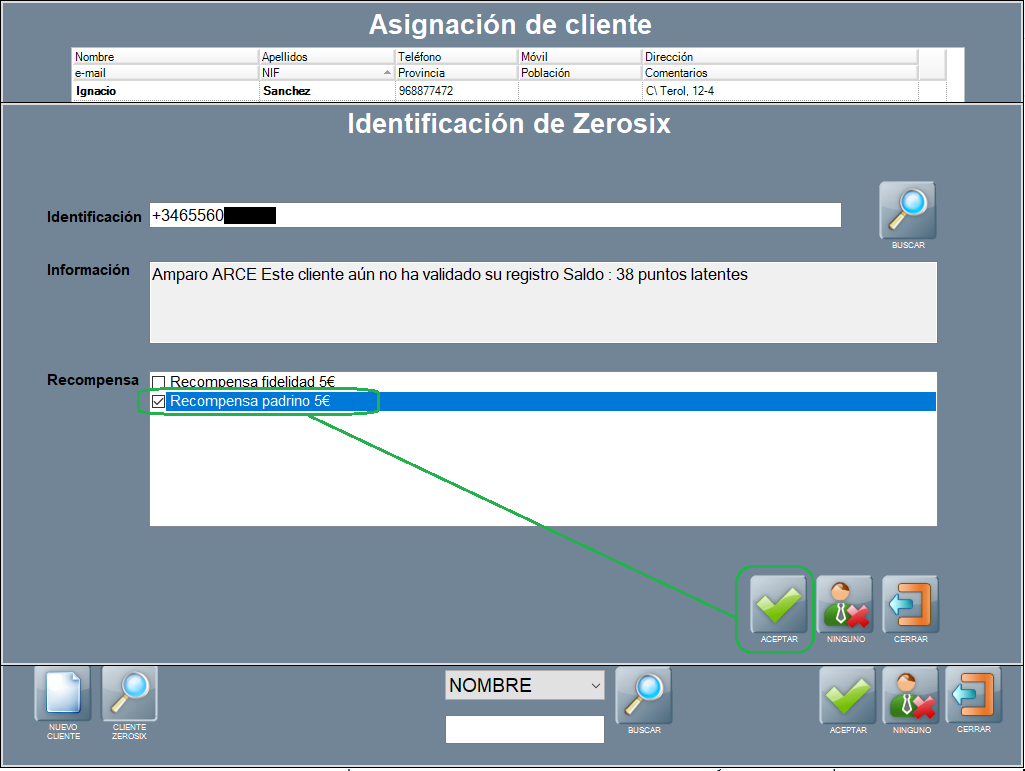
Task: Uncheck the Recompensa padrino 5€ checkbox
Action: pyautogui.click(x=158, y=402)
